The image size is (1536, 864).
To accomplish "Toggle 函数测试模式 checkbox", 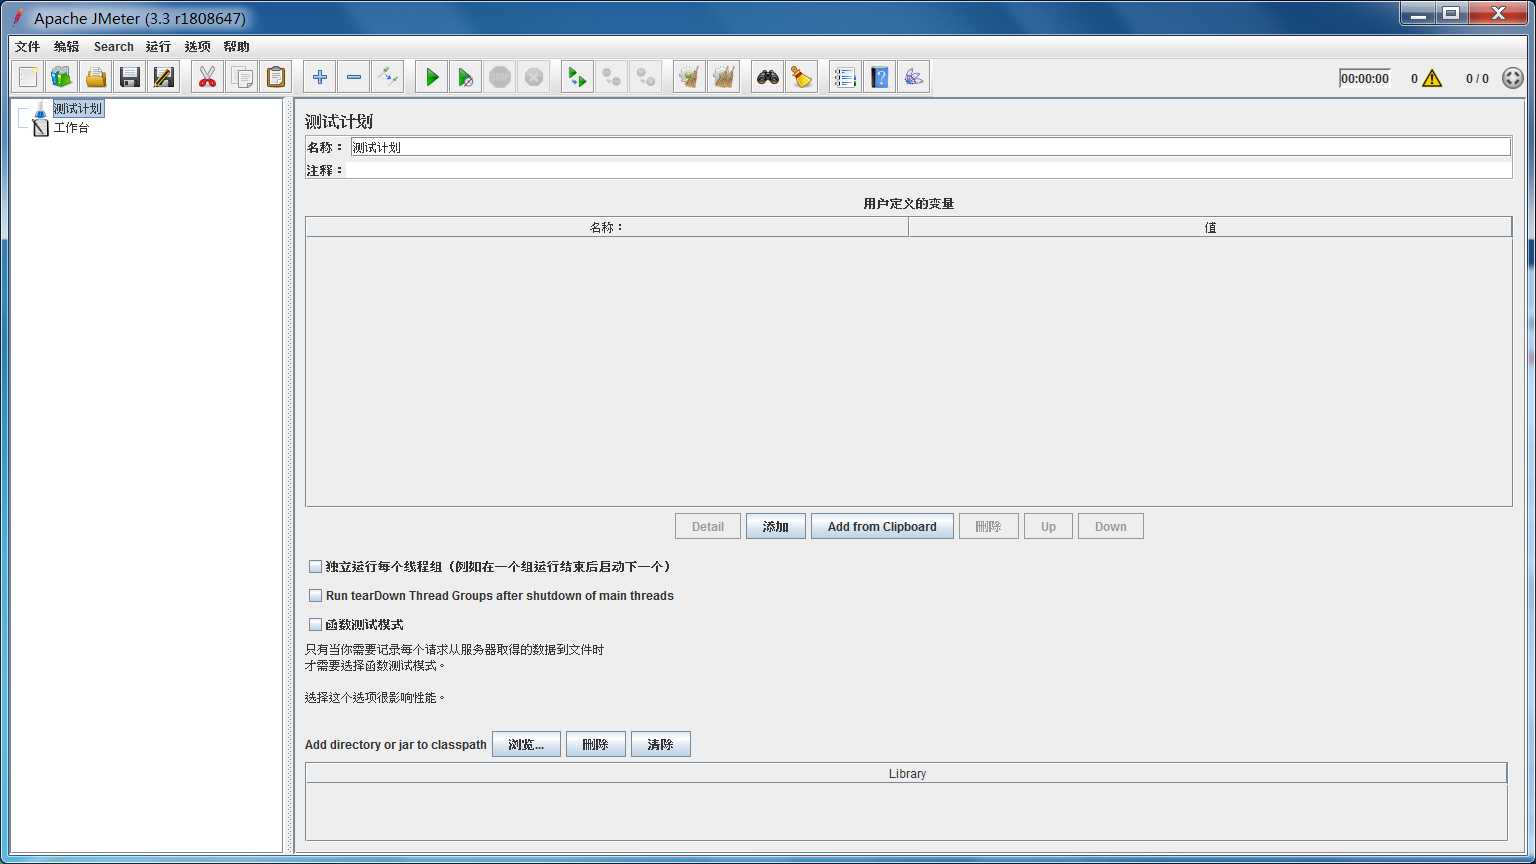I will pos(315,624).
